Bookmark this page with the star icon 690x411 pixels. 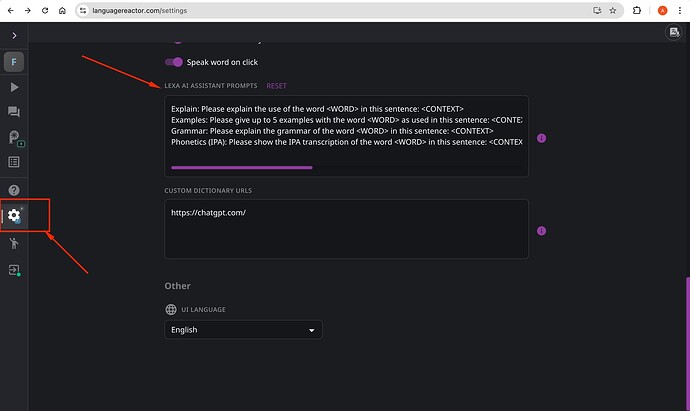coord(614,10)
